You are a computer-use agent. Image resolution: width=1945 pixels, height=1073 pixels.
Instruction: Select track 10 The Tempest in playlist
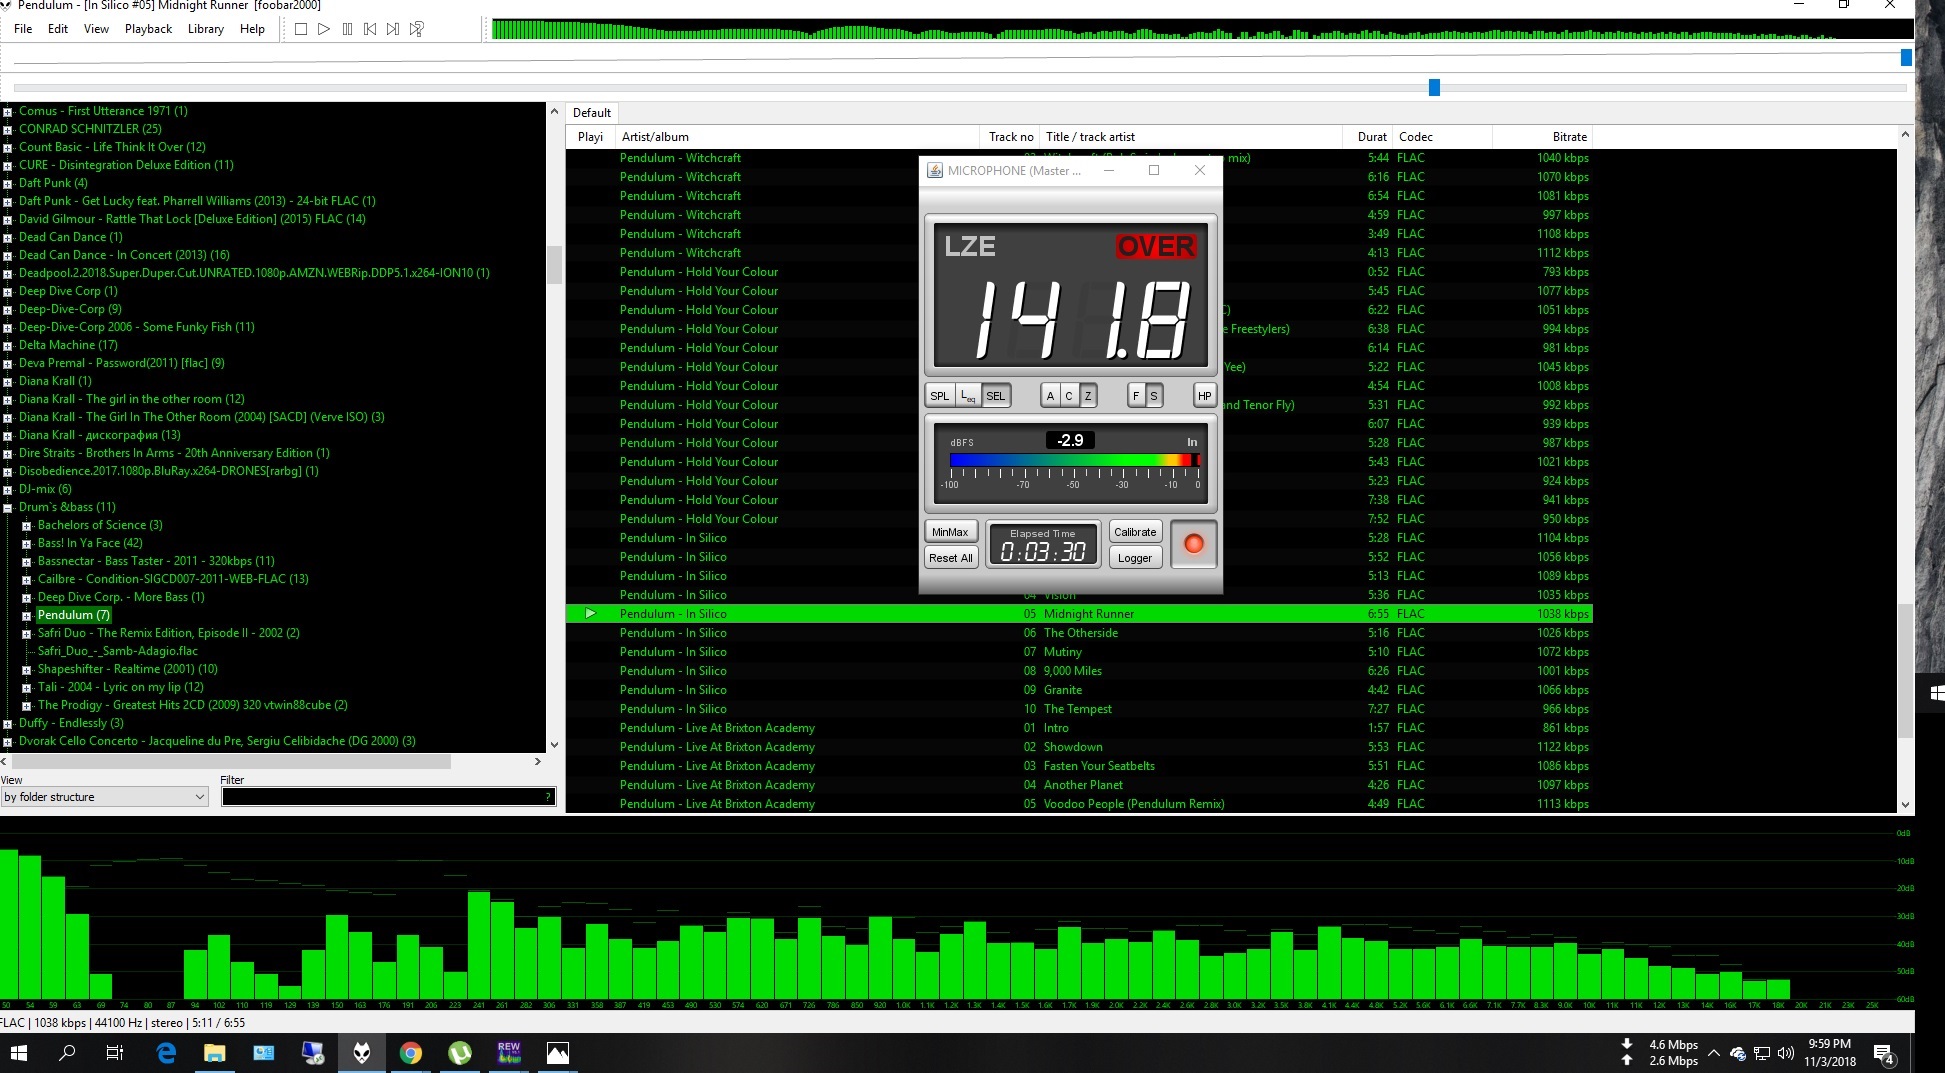(x=1079, y=709)
